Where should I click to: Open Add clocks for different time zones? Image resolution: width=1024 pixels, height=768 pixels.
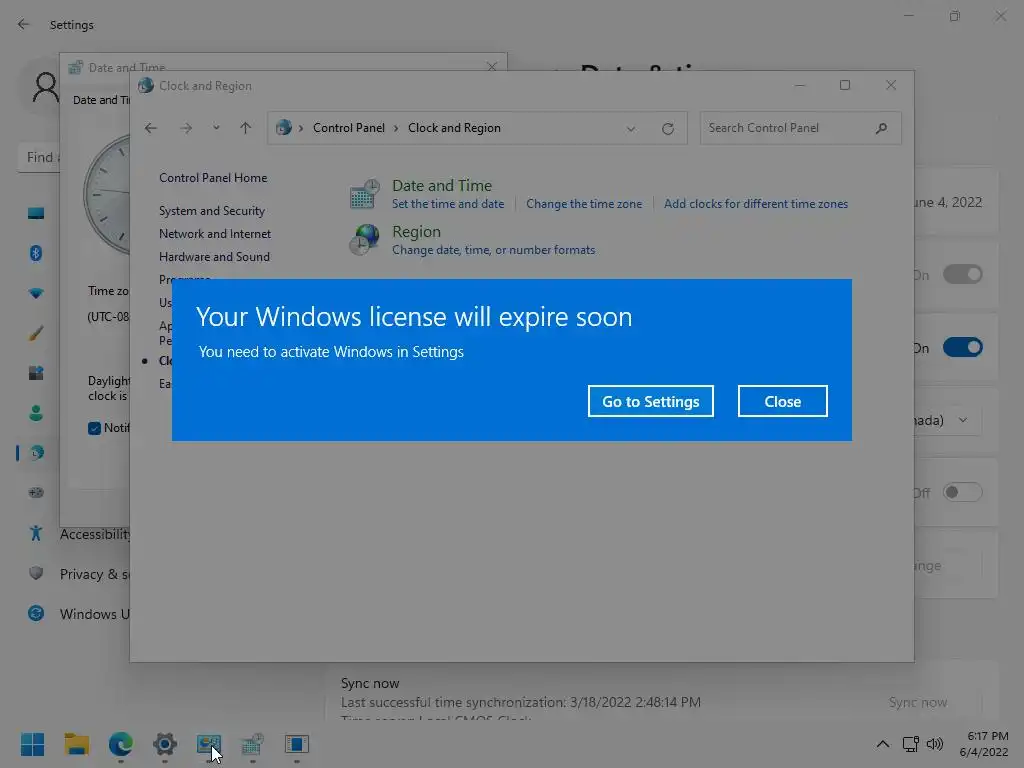pos(756,204)
